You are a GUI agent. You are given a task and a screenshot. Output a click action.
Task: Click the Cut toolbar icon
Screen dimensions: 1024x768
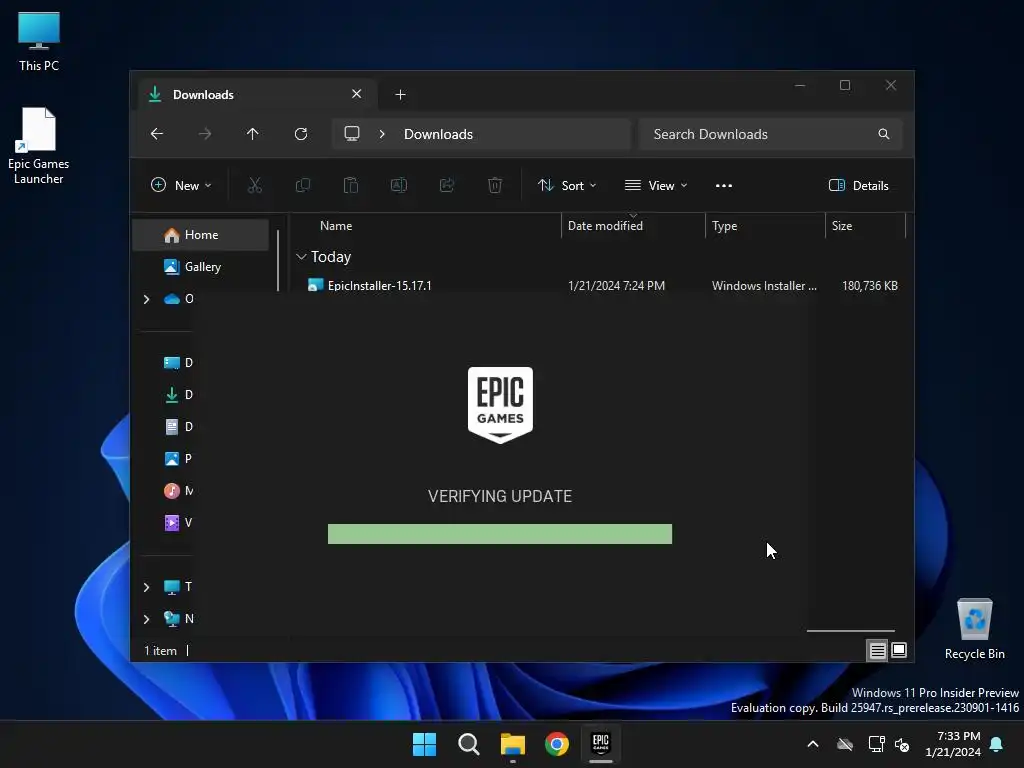click(x=255, y=185)
